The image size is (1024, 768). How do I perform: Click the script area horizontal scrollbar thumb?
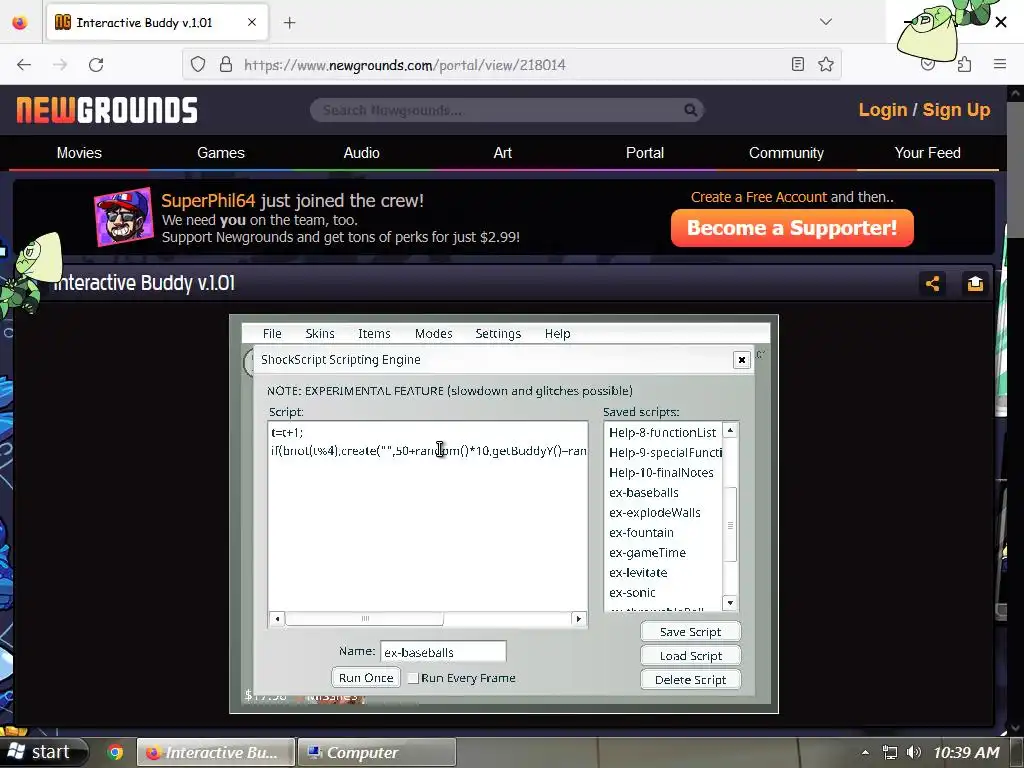point(364,618)
